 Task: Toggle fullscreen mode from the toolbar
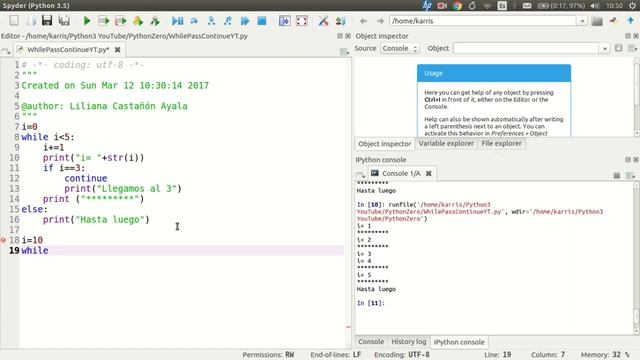[302, 21]
